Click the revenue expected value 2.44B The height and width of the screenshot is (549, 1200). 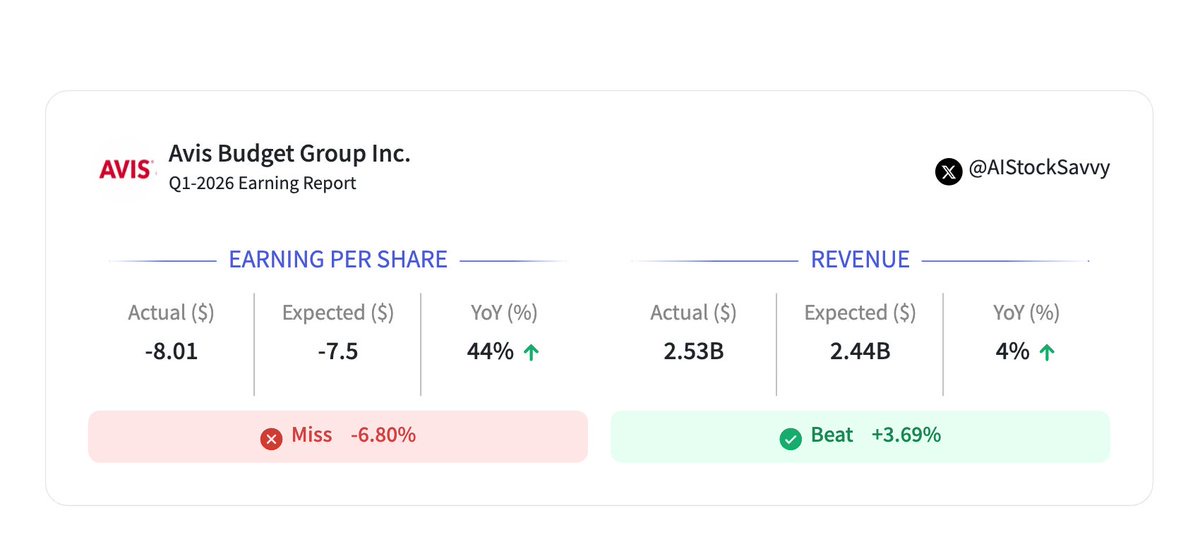point(860,352)
